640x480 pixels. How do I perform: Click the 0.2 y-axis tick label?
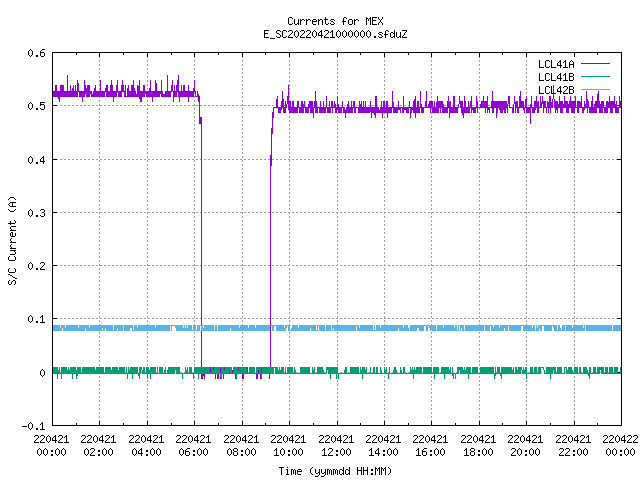click(36, 266)
